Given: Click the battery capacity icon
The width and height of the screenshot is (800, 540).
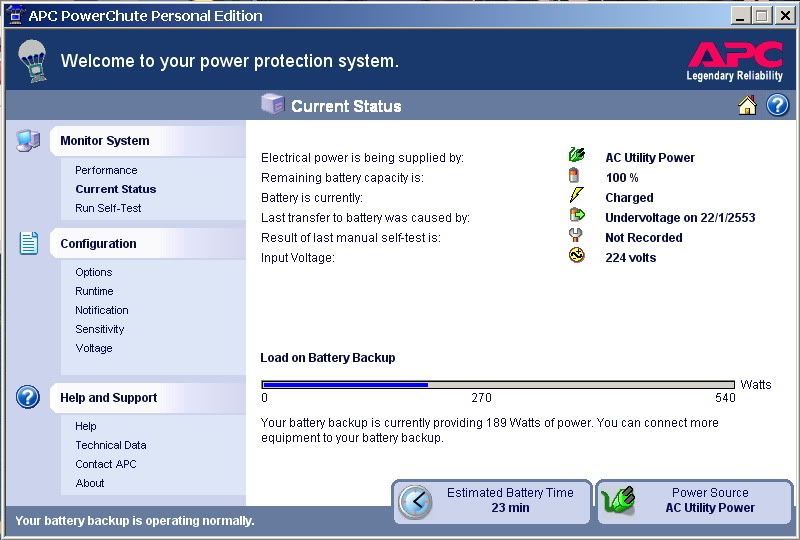Looking at the screenshot, I should click(575, 176).
